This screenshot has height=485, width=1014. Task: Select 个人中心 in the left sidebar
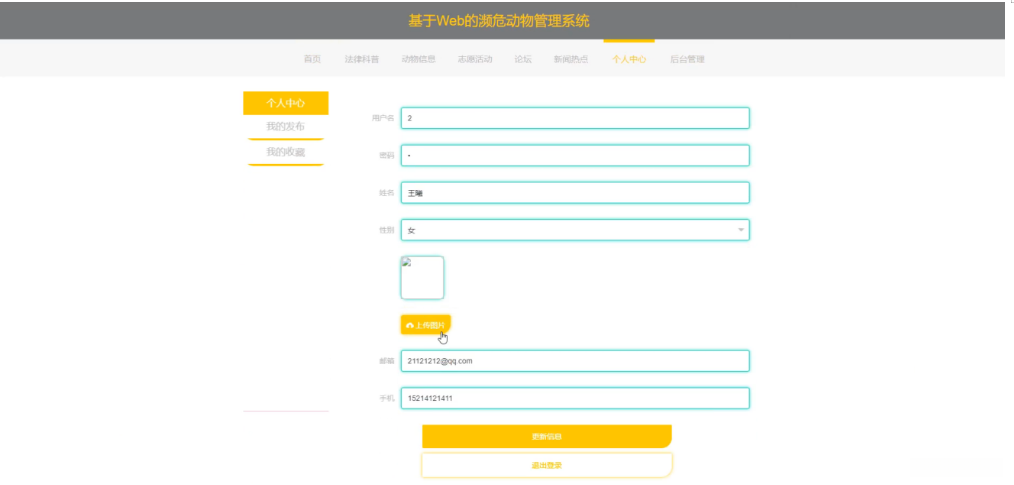(x=285, y=103)
